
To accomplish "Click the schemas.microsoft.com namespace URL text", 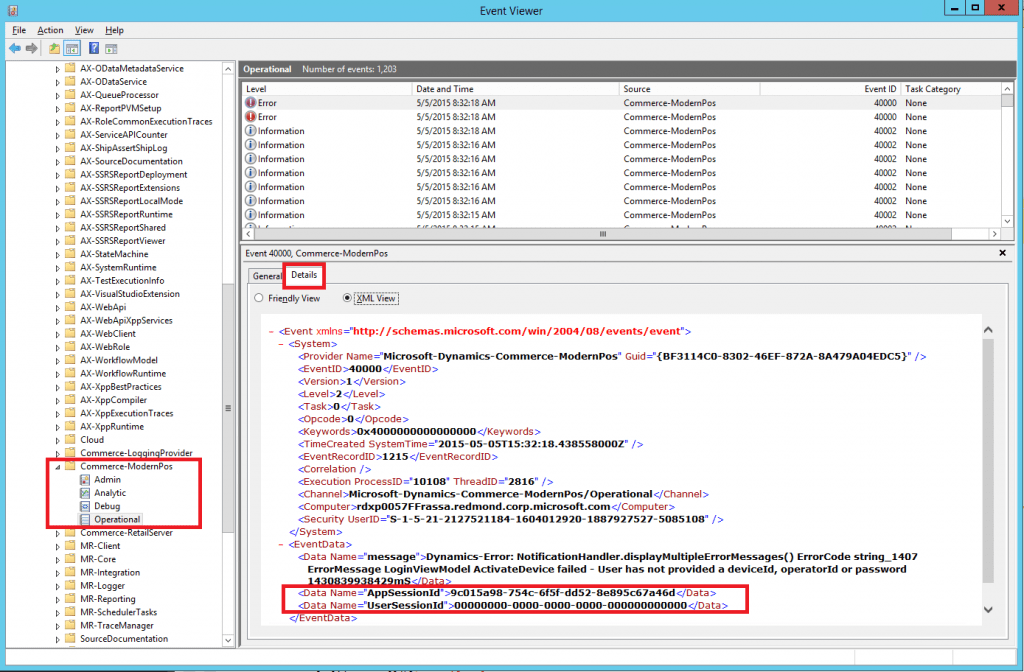I will [x=517, y=331].
